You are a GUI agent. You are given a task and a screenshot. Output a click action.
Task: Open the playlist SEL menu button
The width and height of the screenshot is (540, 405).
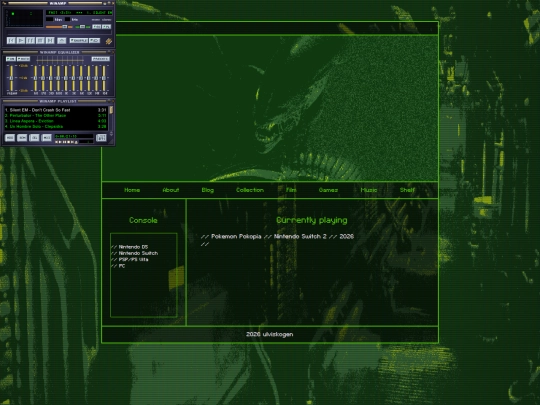tap(34, 138)
